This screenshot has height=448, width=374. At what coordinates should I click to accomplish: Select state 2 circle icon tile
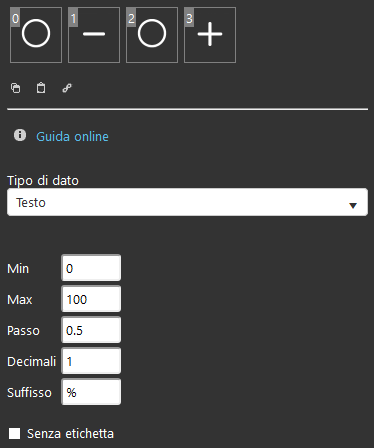pyautogui.click(x=152, y=35)
